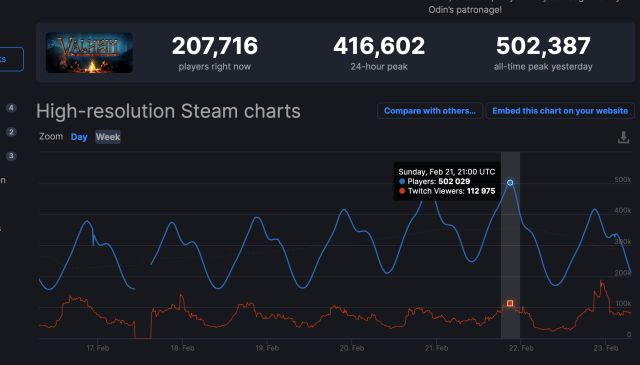
Task: Click the 22. Feb axis label
Action: pyautogui.click(x=521, y=348)
